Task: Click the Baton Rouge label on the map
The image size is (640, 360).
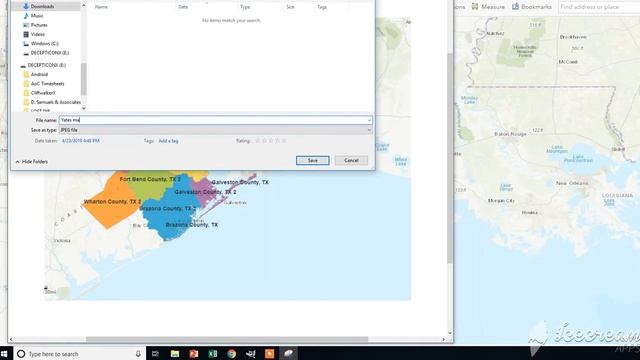Action: tap(510, 134)
